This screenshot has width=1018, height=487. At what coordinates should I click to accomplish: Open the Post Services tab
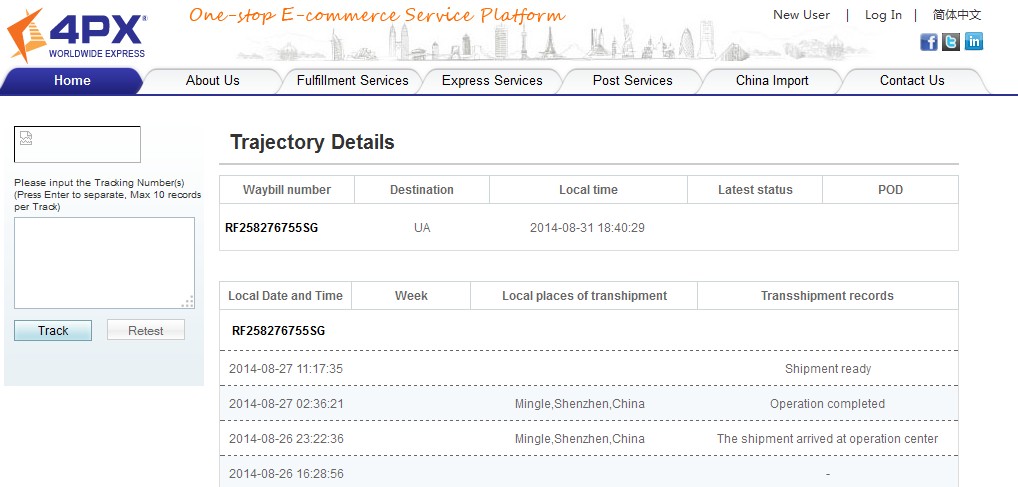coord(632,81)
